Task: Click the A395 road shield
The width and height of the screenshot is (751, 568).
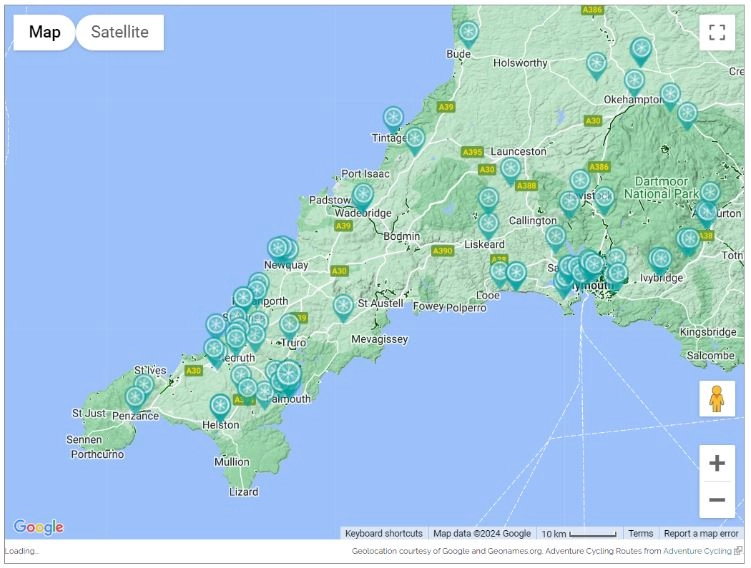Action: tap(472, 152)
